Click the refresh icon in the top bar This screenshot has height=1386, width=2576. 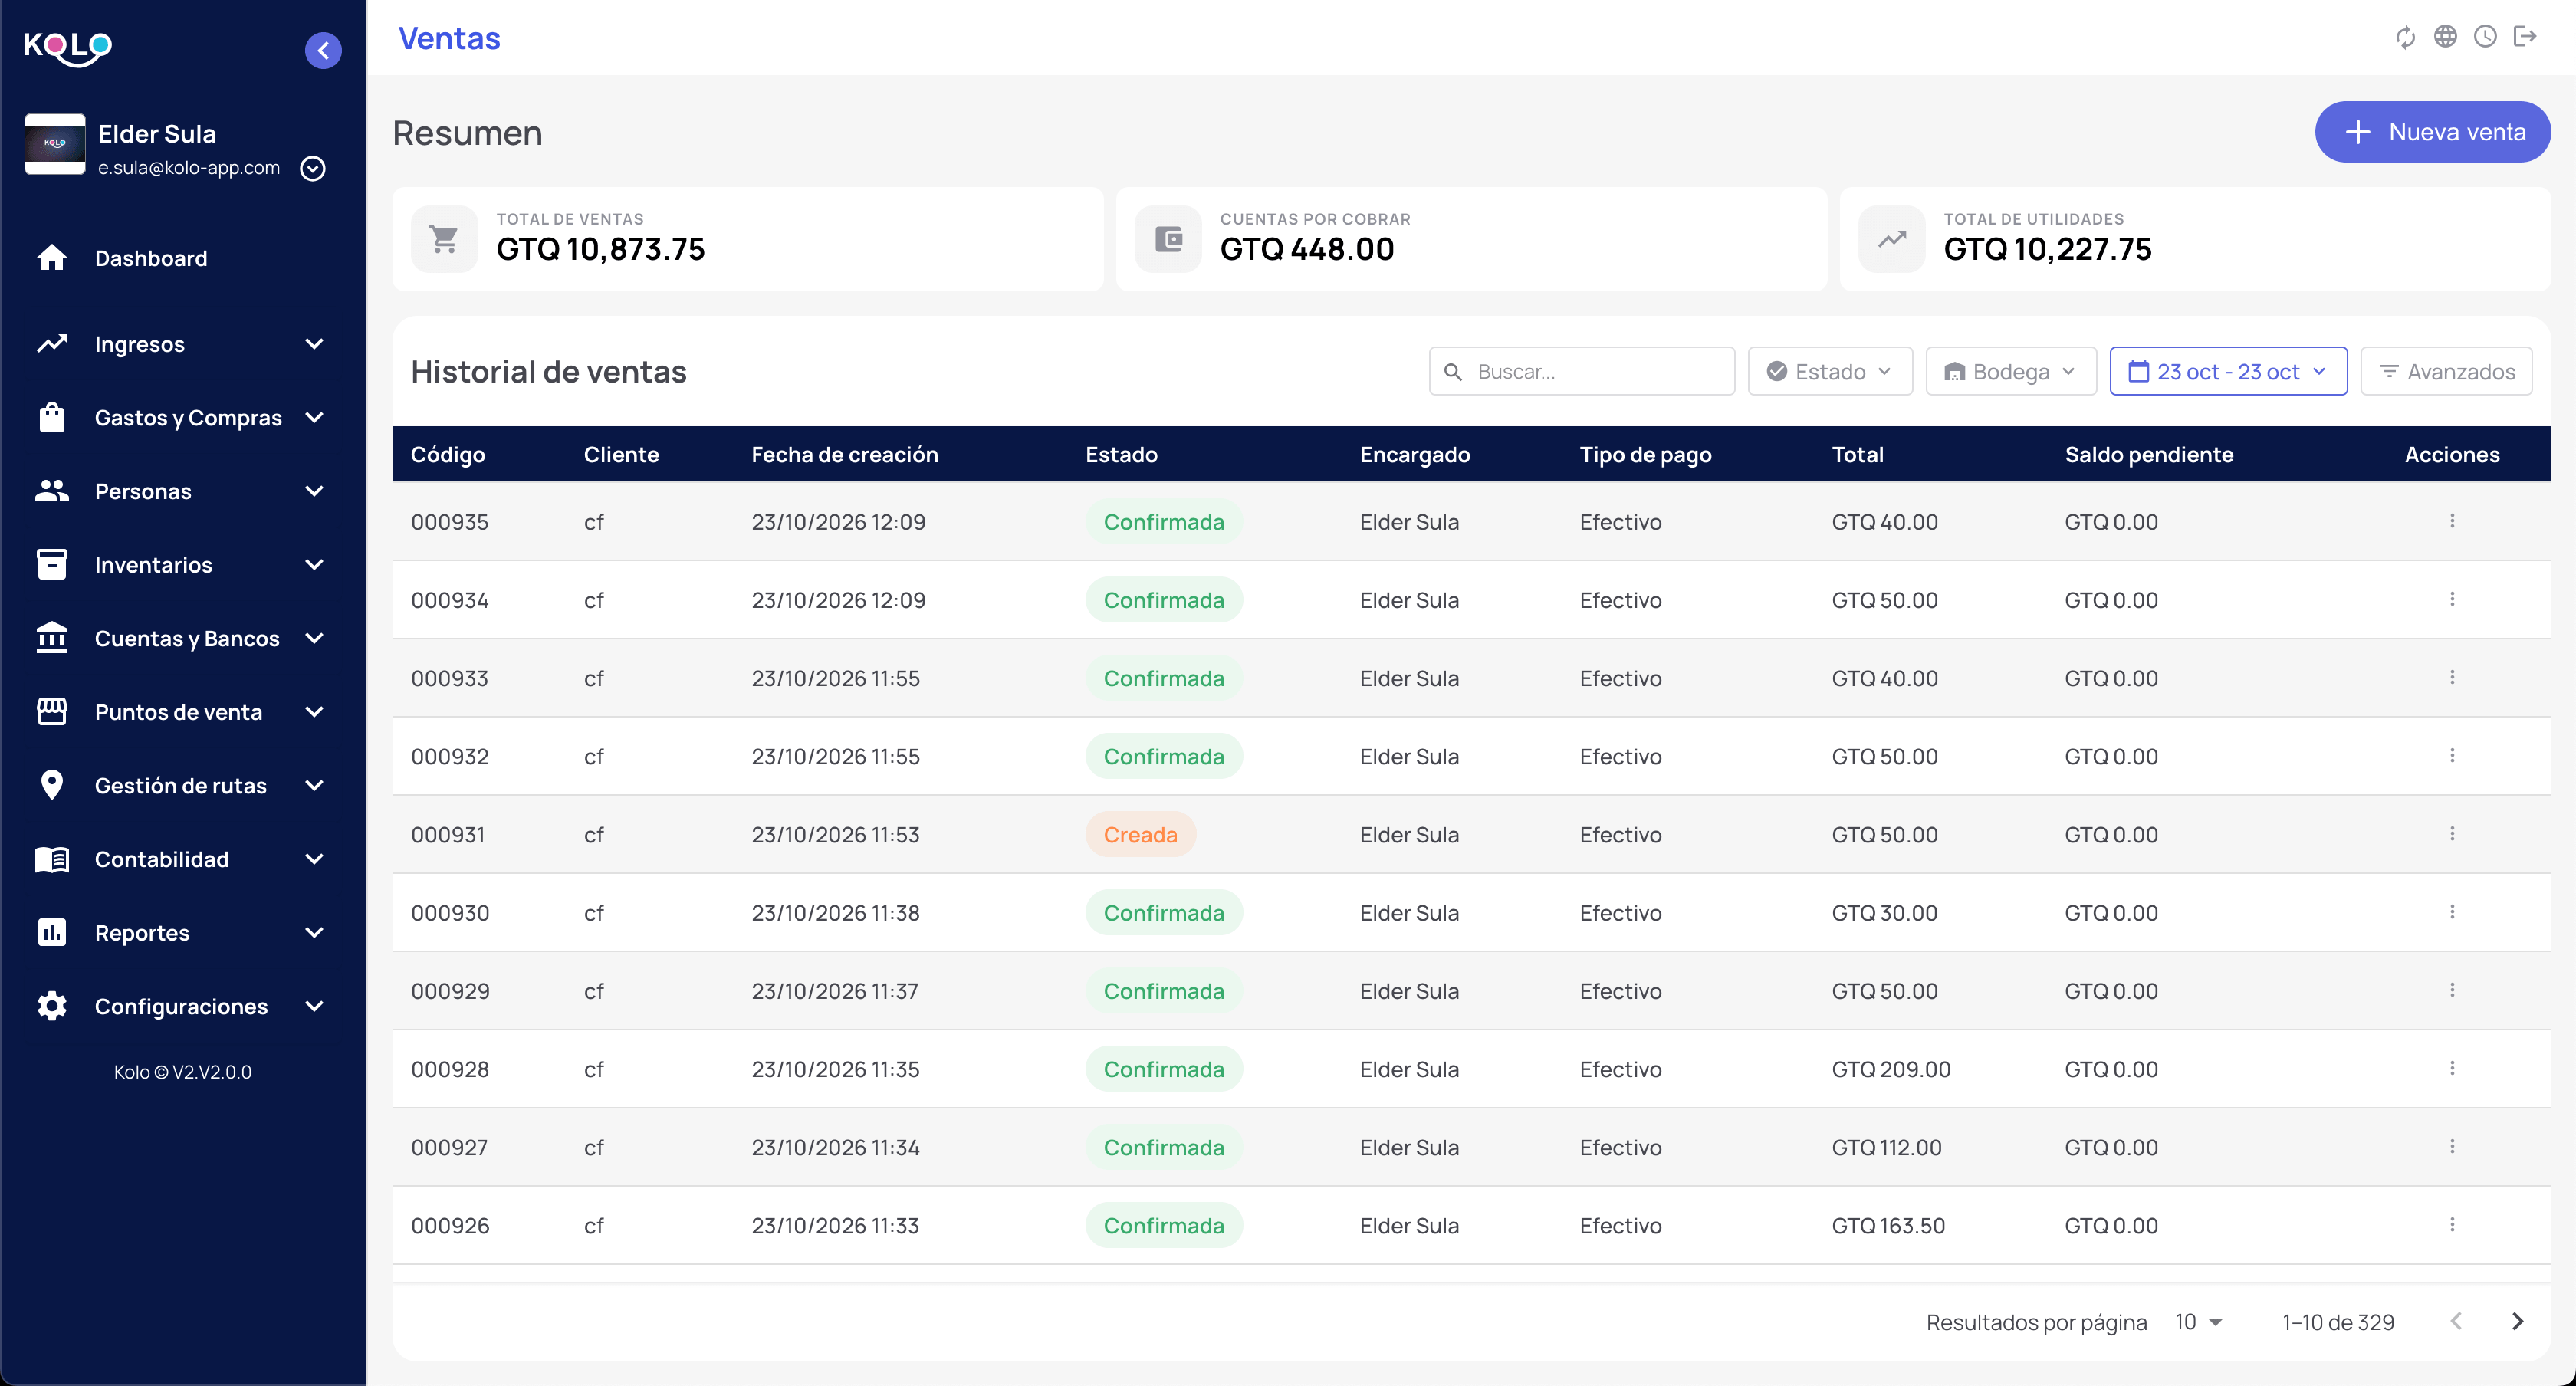(x=2405, y=37)
